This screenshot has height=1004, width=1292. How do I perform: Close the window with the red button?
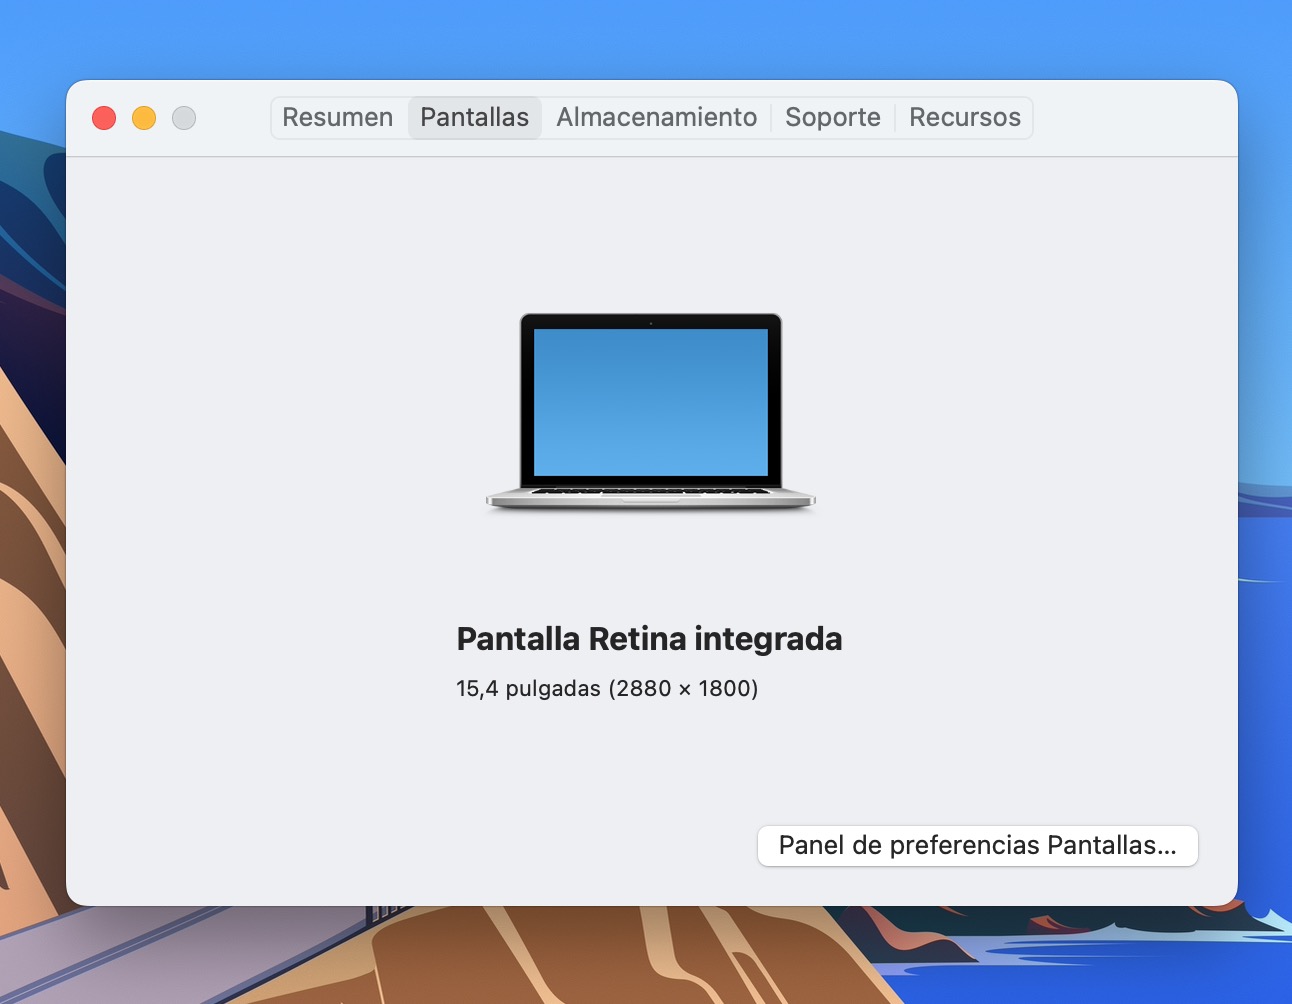[x=104, y=118]
